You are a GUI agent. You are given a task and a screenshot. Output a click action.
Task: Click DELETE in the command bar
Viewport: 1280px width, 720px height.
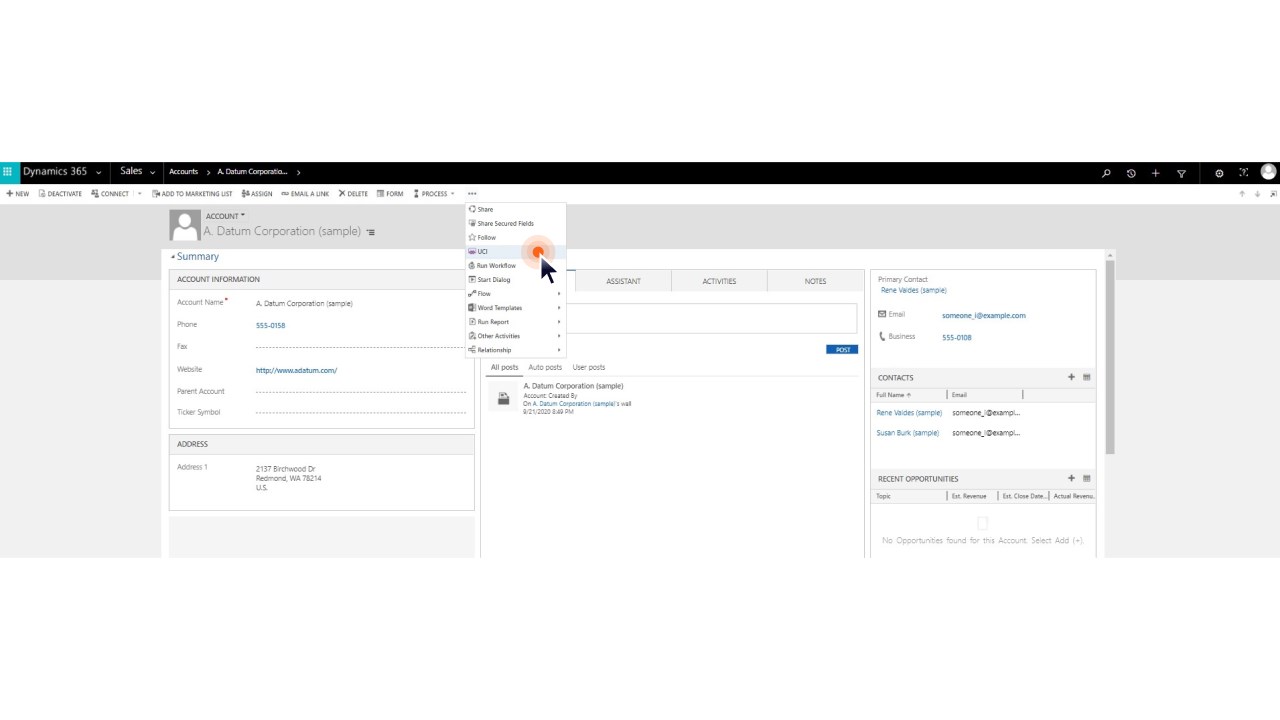click(353, 194)
